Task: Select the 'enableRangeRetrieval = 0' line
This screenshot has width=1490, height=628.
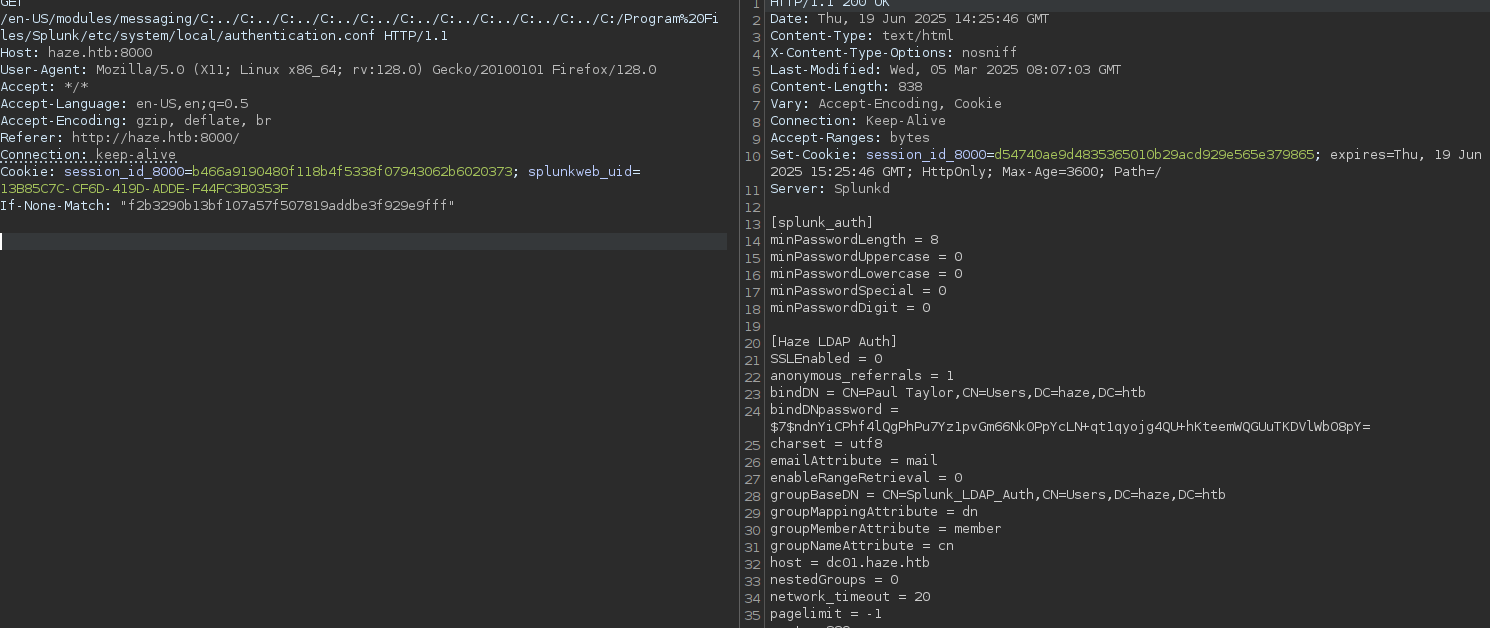Action: [865, 478]
